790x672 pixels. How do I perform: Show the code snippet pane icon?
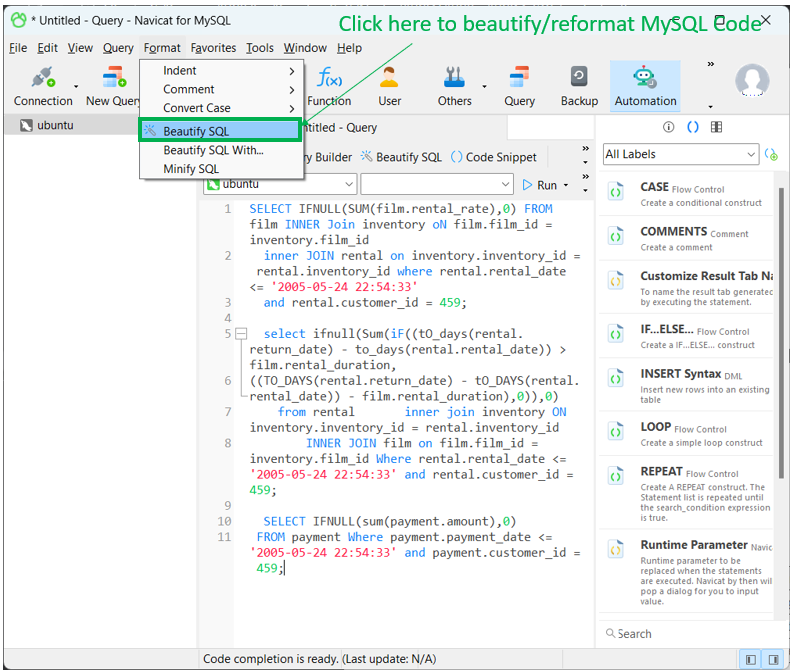tap(693, 127)
